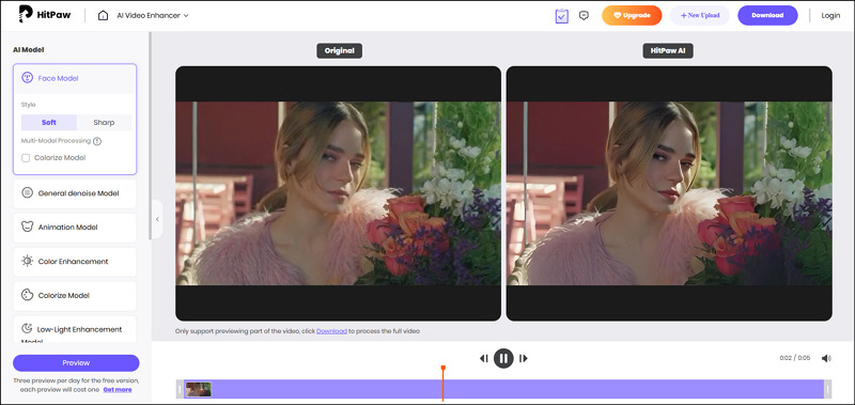Click the HitPaw AI enhanced video preview
The image size is (855, 405).
coord(669,194)
